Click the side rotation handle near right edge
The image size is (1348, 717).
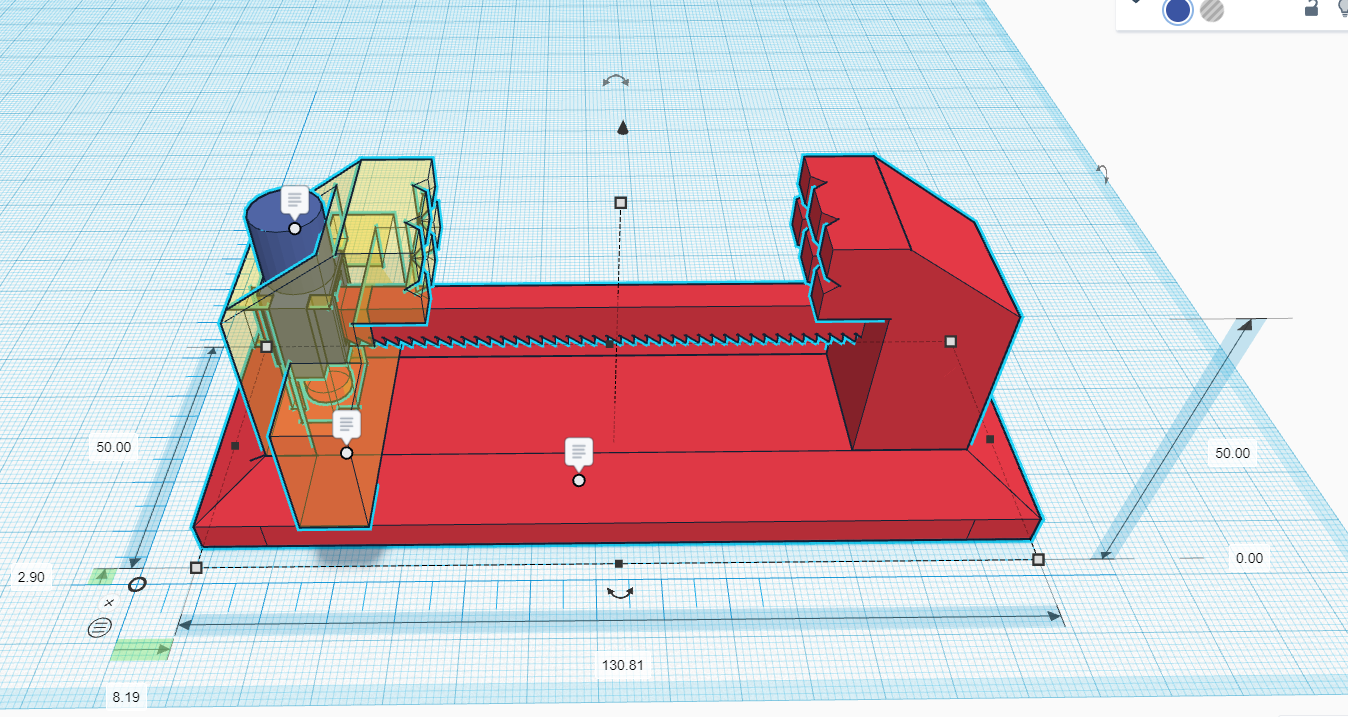[x=1102, y=174]
